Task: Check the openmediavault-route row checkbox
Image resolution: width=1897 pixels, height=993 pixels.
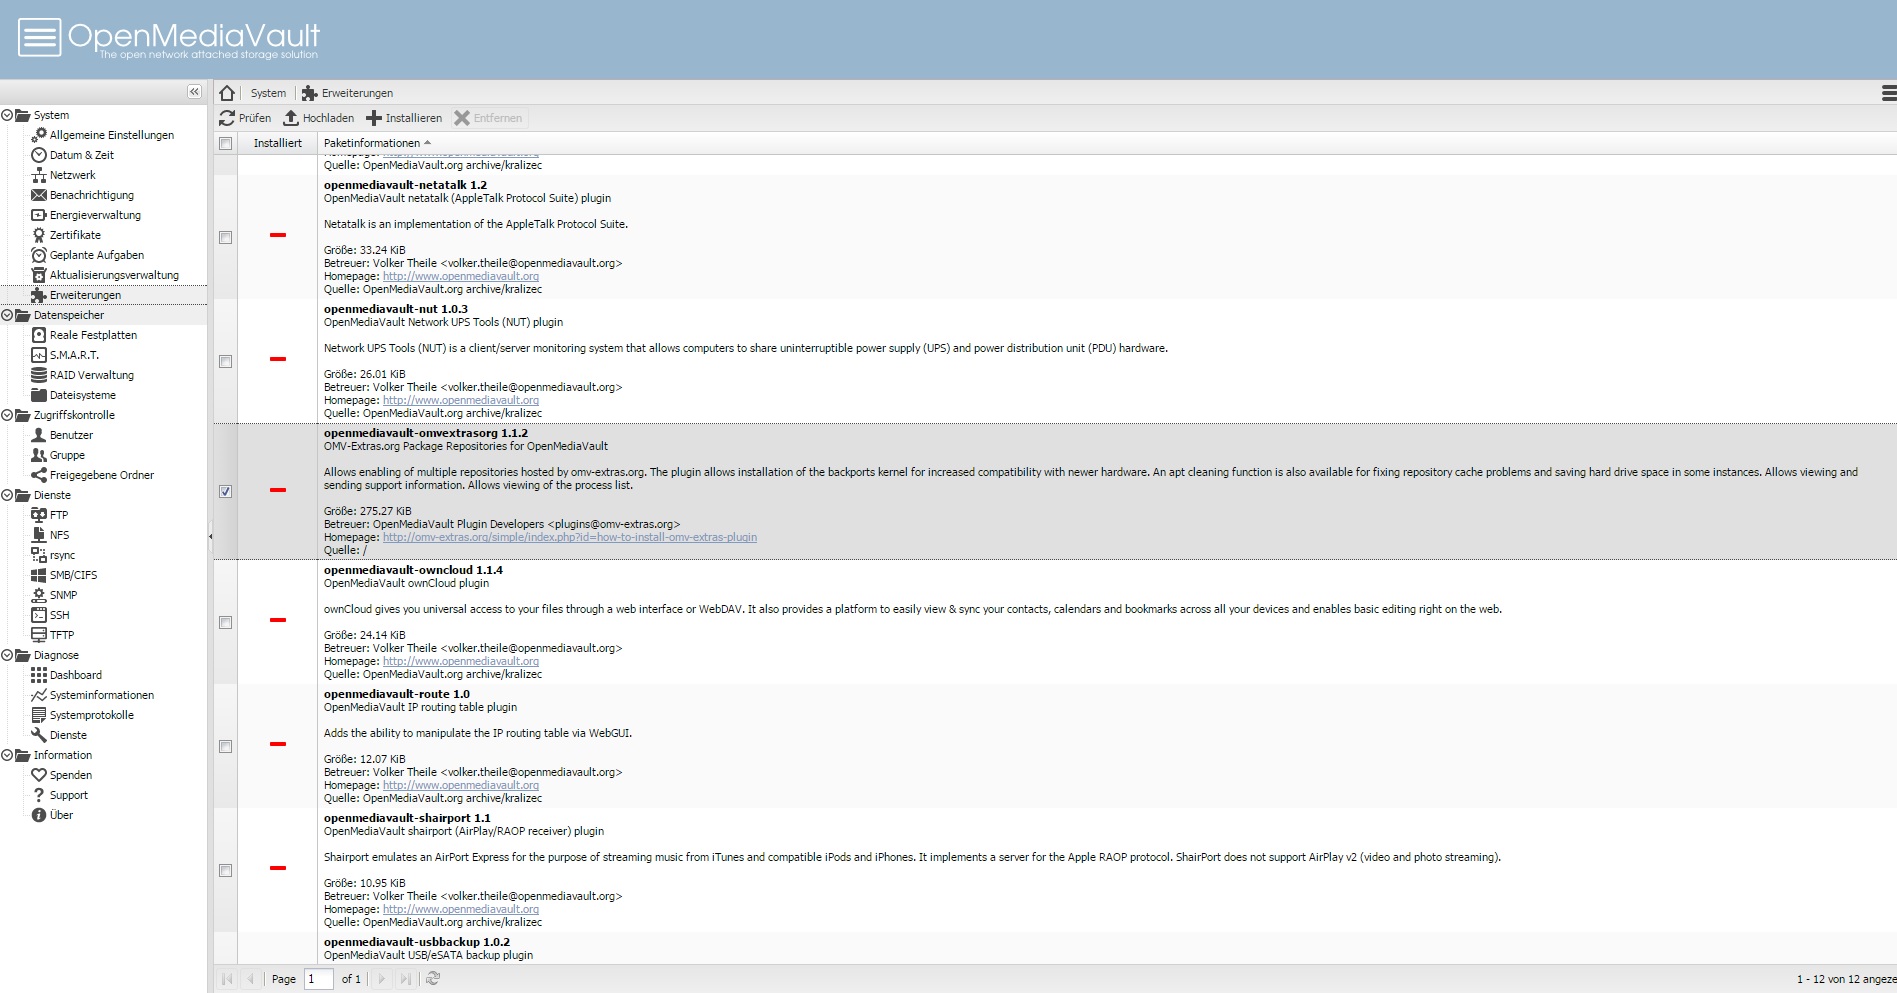Action: pyautogui.click(x=226, y=746)
